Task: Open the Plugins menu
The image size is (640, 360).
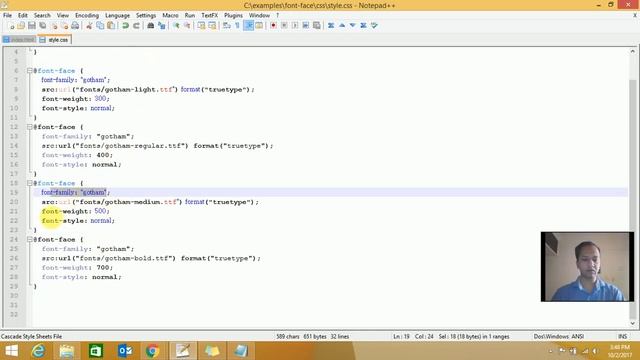Action: coord(233,16)
